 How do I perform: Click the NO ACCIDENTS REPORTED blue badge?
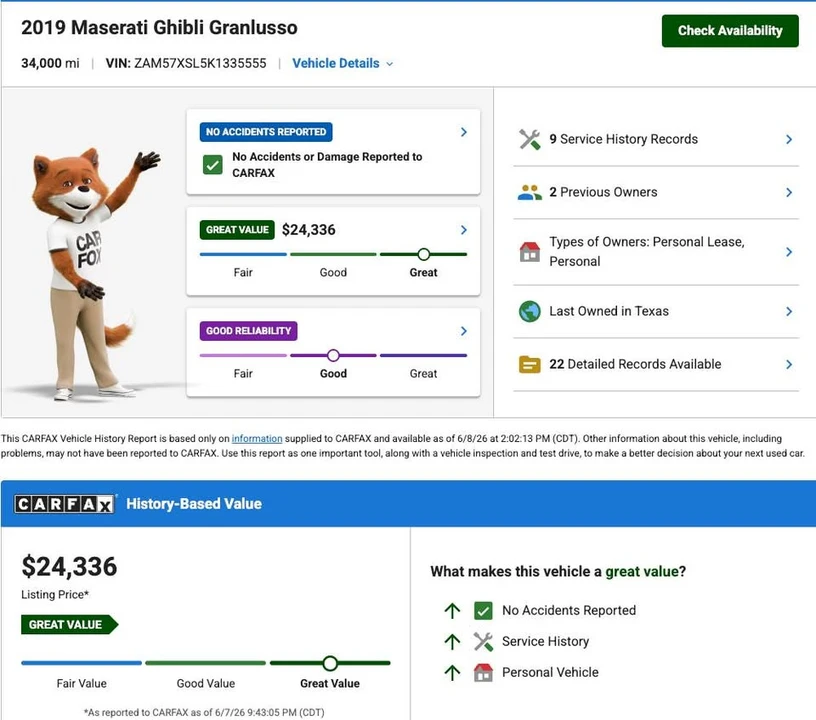click(266, 132)
